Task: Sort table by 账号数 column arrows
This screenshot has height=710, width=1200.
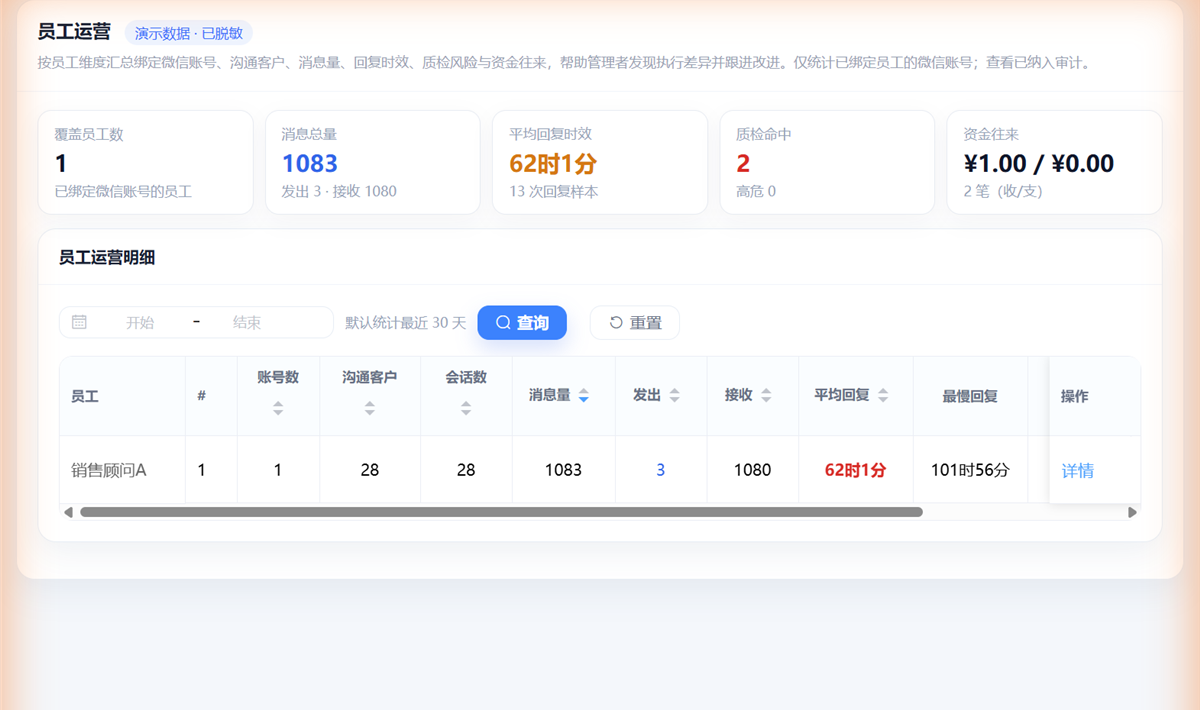Action: click(x=278, y=408)
